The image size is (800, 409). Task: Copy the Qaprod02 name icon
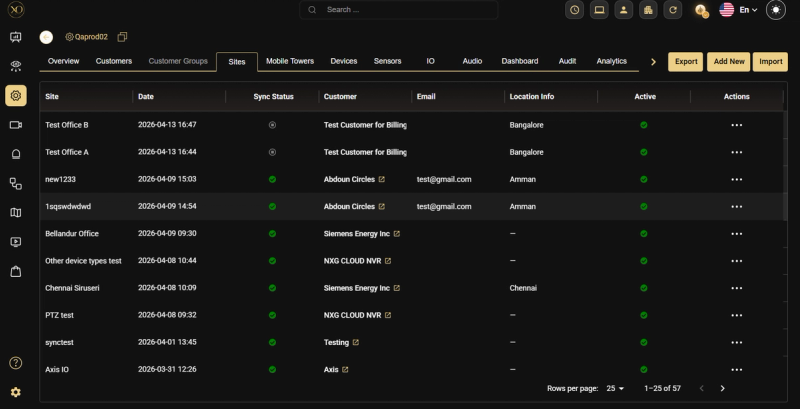(x=122, y=37)
